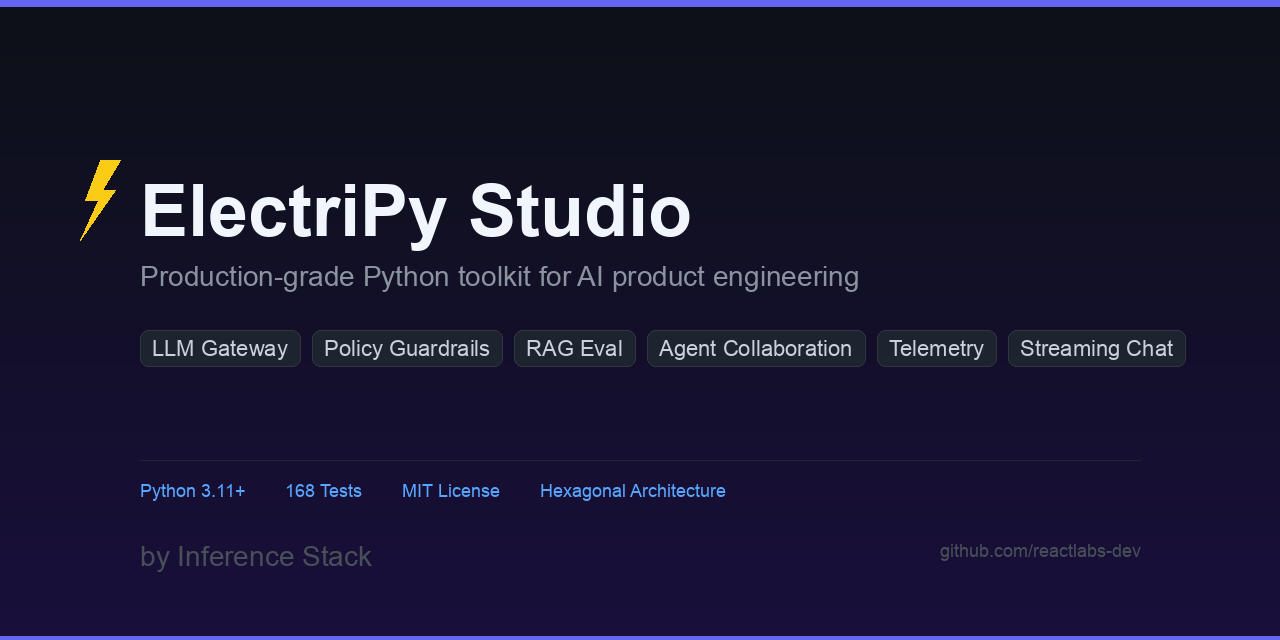Open the Python 3.11+ link
The image size is (1280, 640).
tap(192, 491)
